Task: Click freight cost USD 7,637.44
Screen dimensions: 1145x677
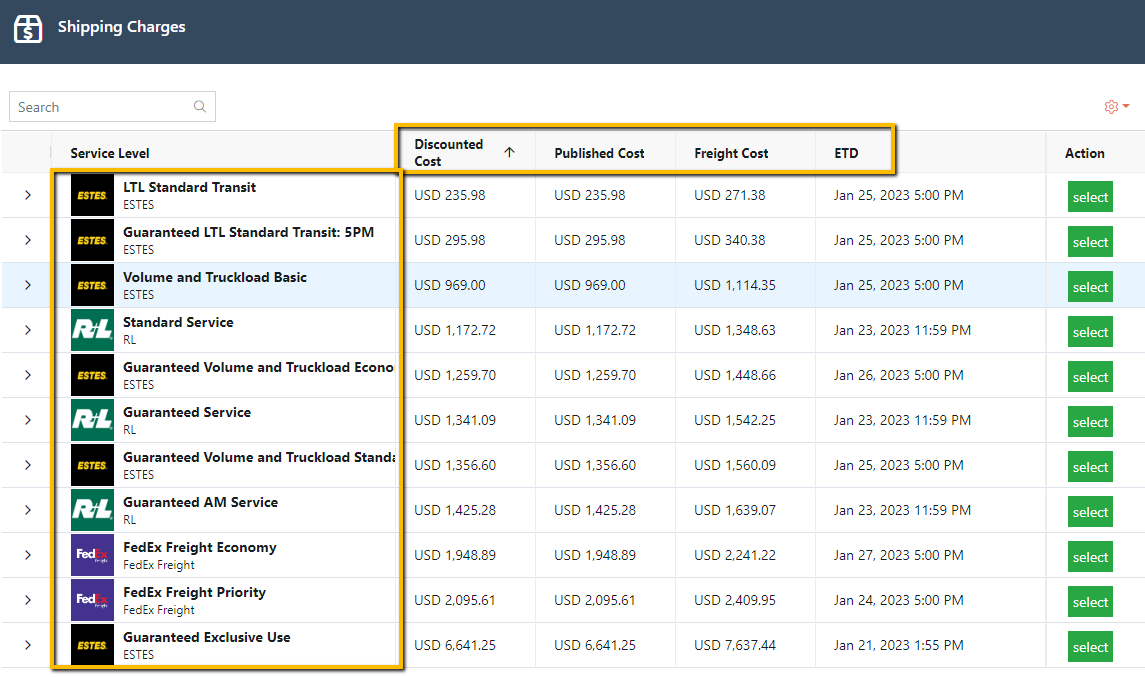Action: coord(735,646)
